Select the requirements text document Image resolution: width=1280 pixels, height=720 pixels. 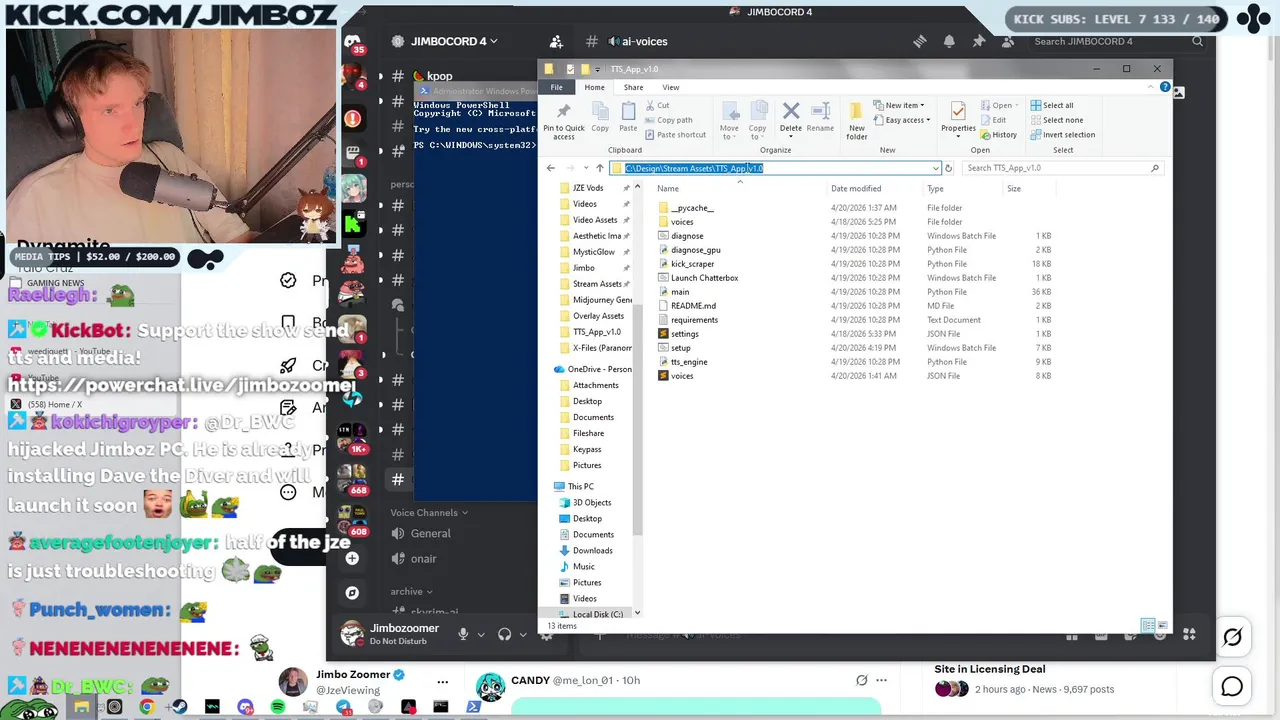694,320
